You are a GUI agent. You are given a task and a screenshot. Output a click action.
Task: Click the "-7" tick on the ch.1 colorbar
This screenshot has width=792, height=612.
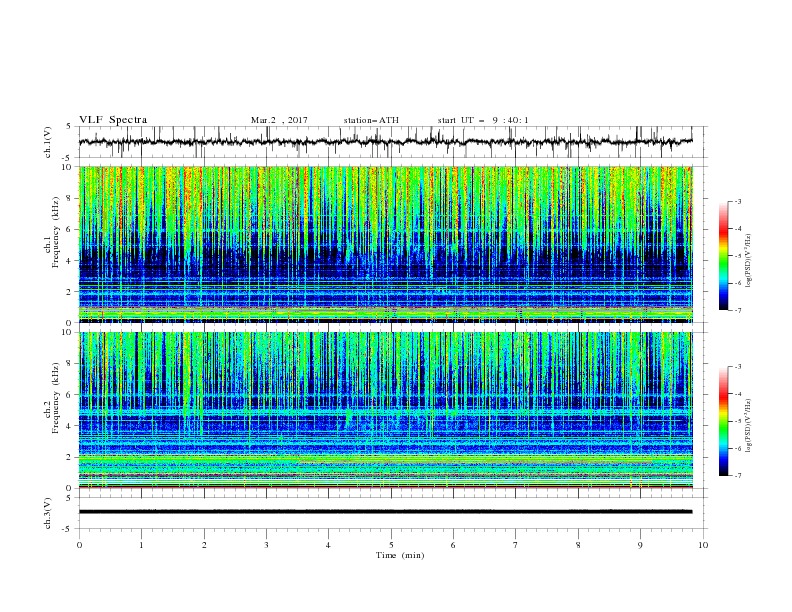tap(738, 310)
